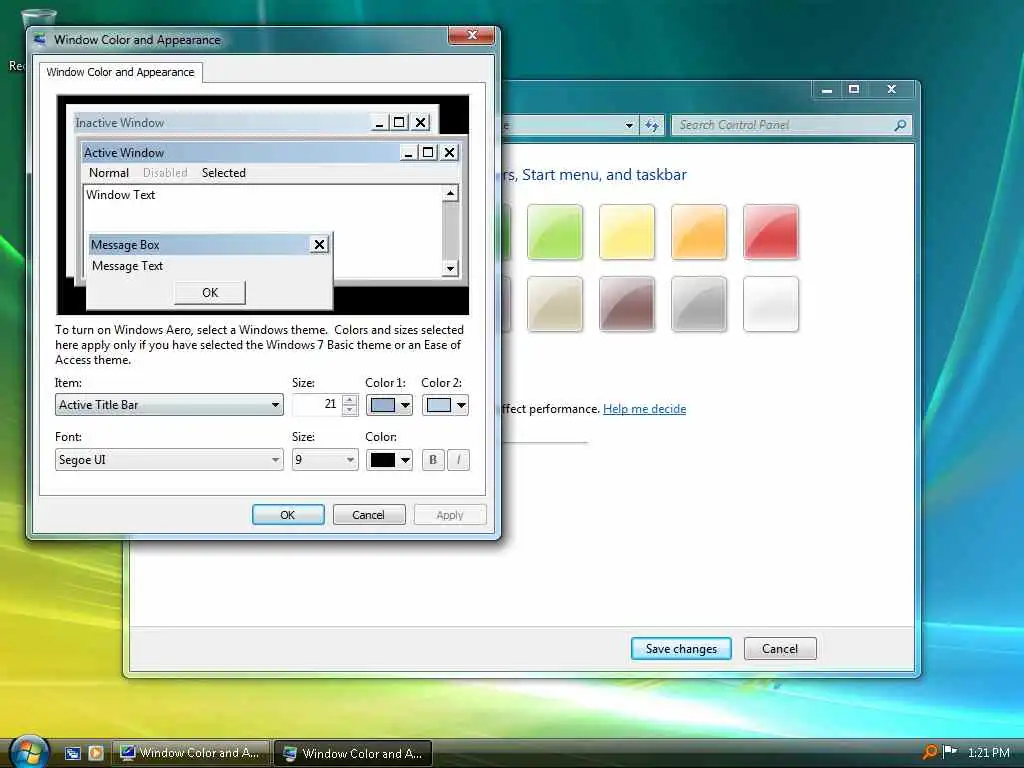The height and width of the screenshot is (768, 1024).
Task: Select the green window color swatch
Action: click(x=554, y=232)
